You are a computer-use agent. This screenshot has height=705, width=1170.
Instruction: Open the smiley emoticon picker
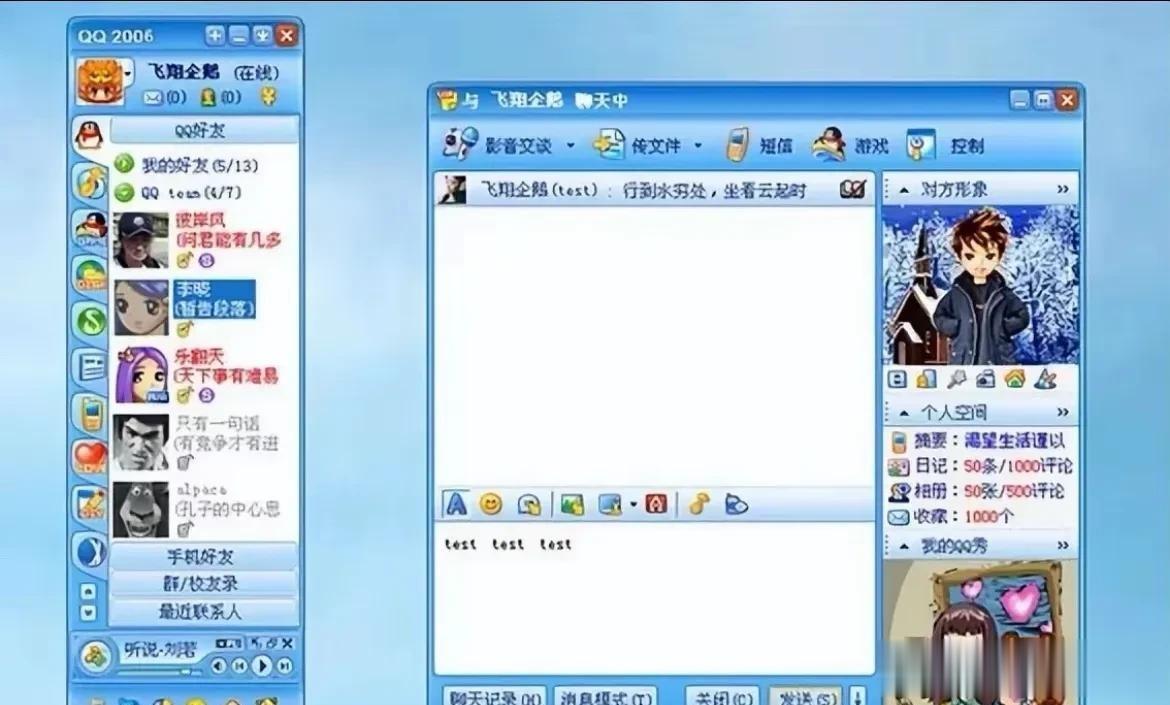pos(490,505)
